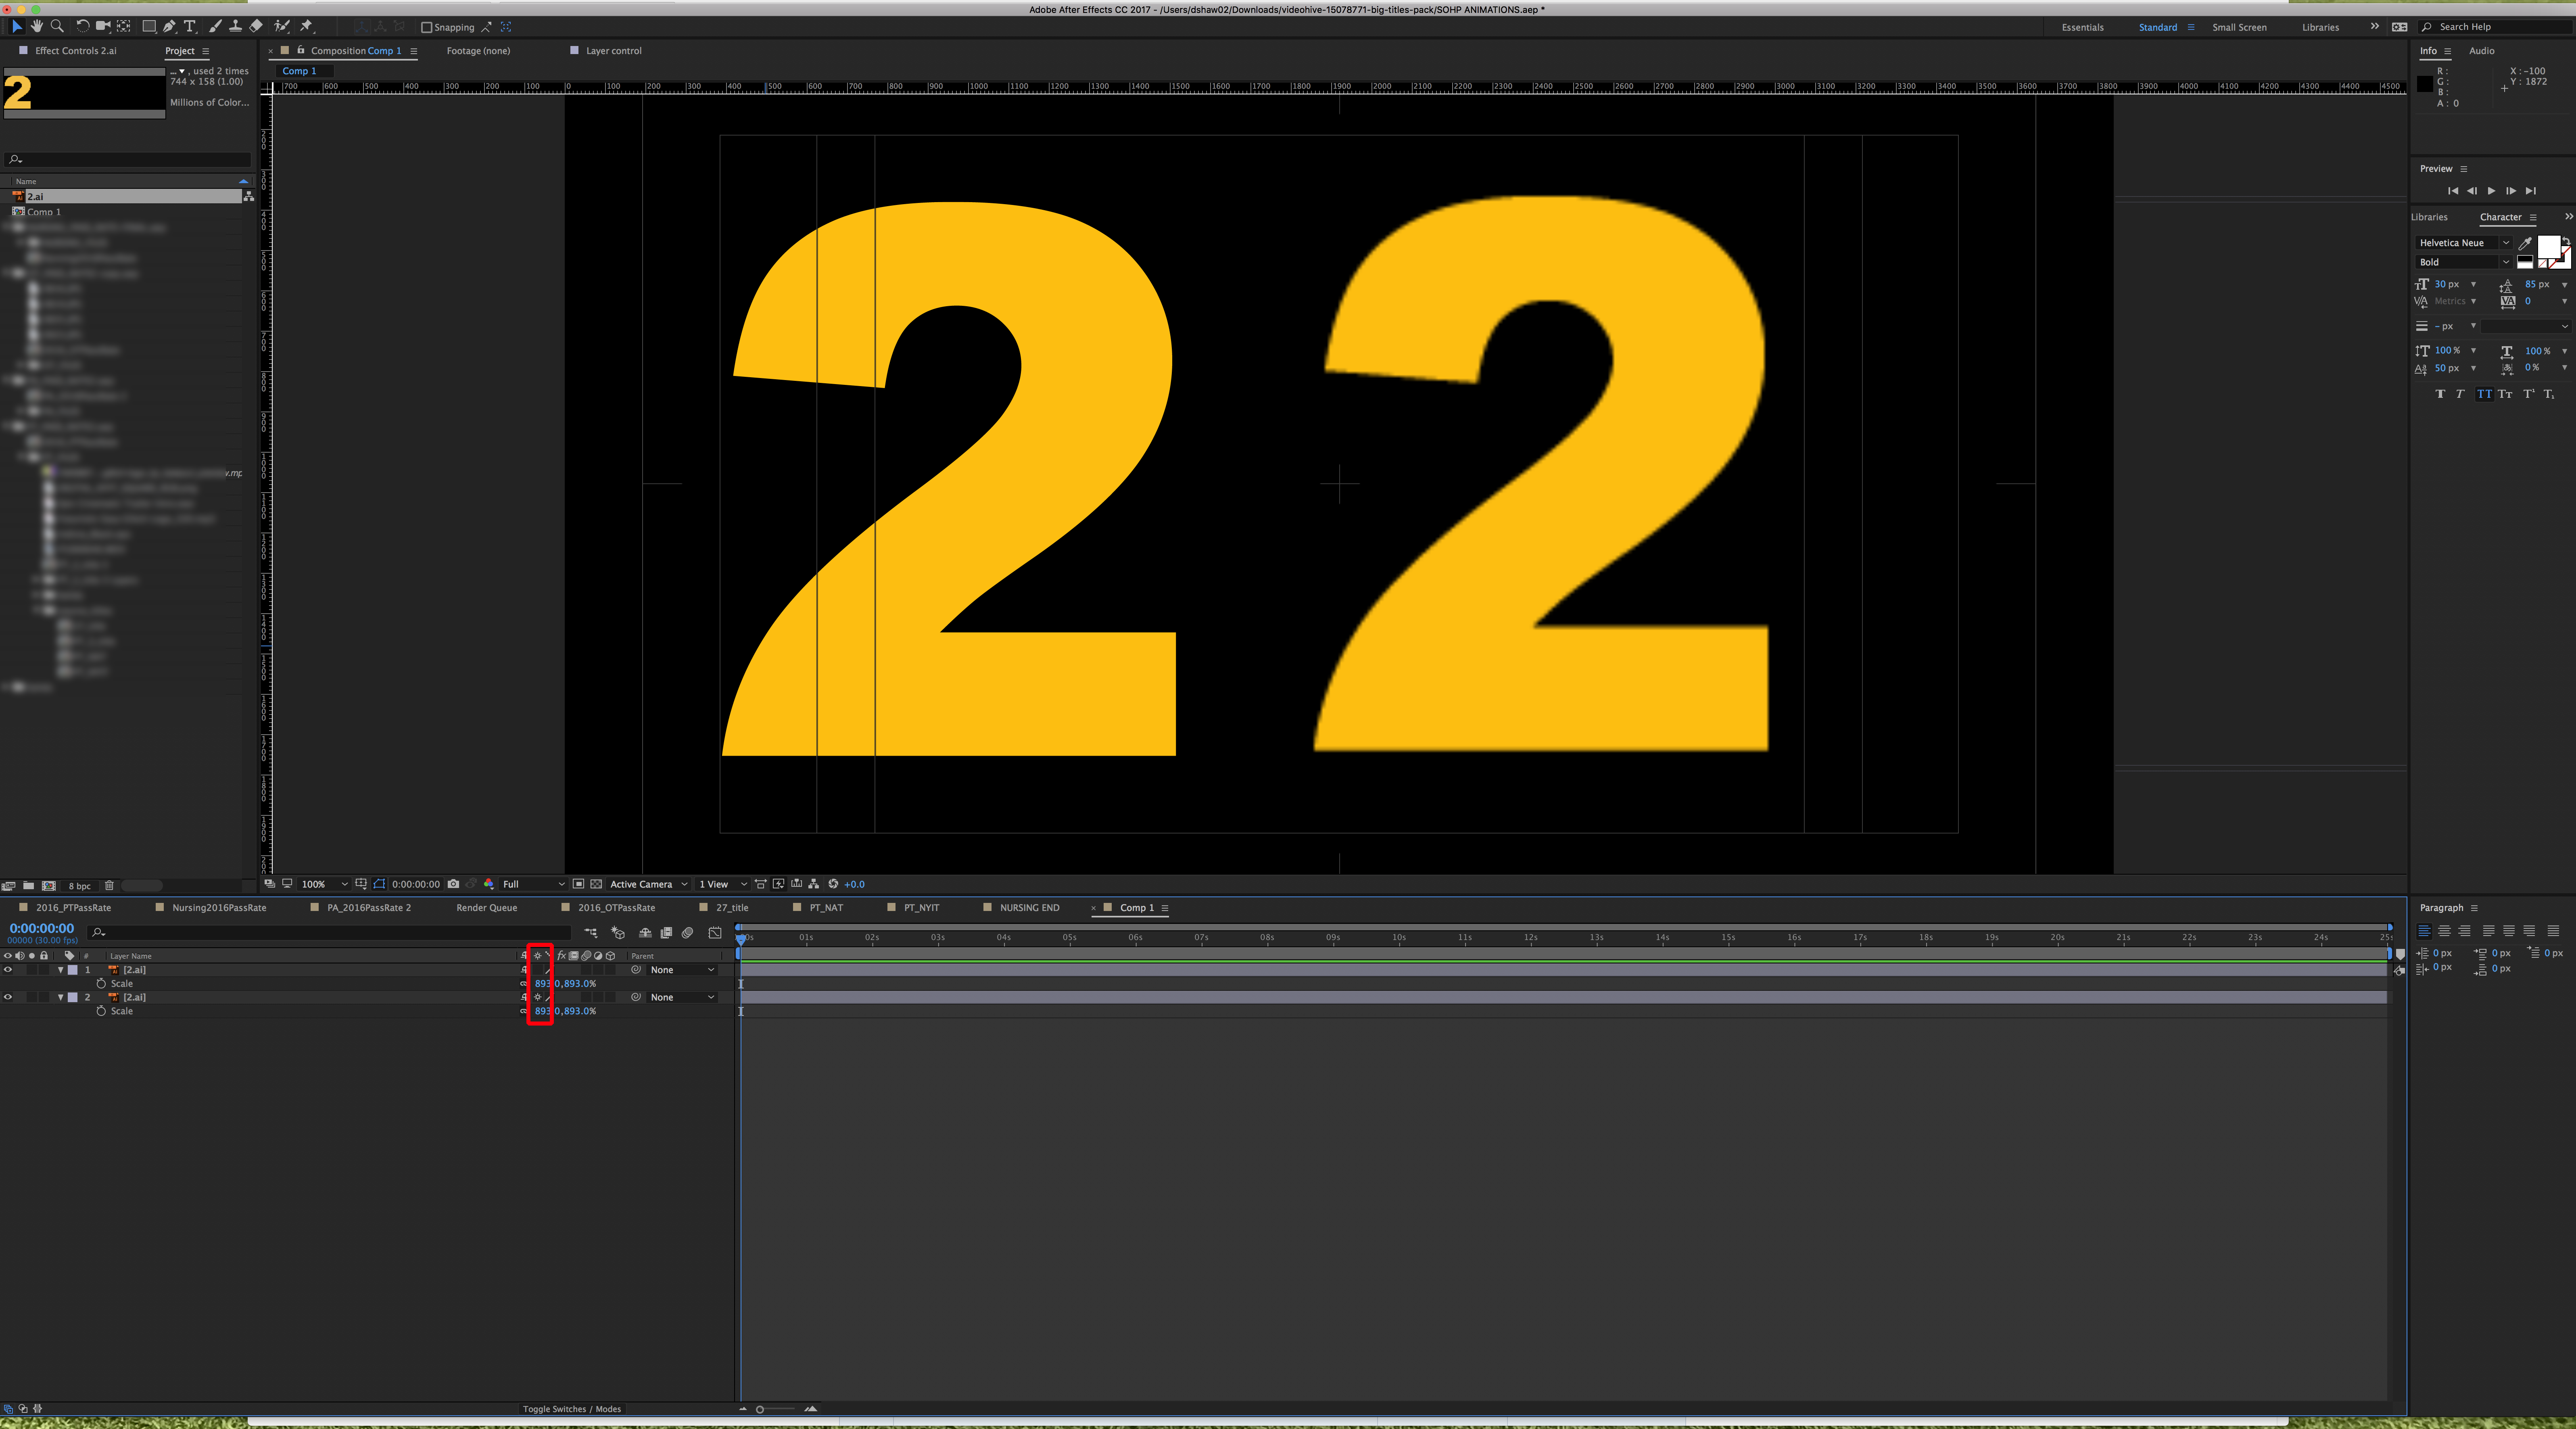This screenshot has width=2576, height=1429.
Task: Delete selected project item with trash icon
Action: (109, 886)
